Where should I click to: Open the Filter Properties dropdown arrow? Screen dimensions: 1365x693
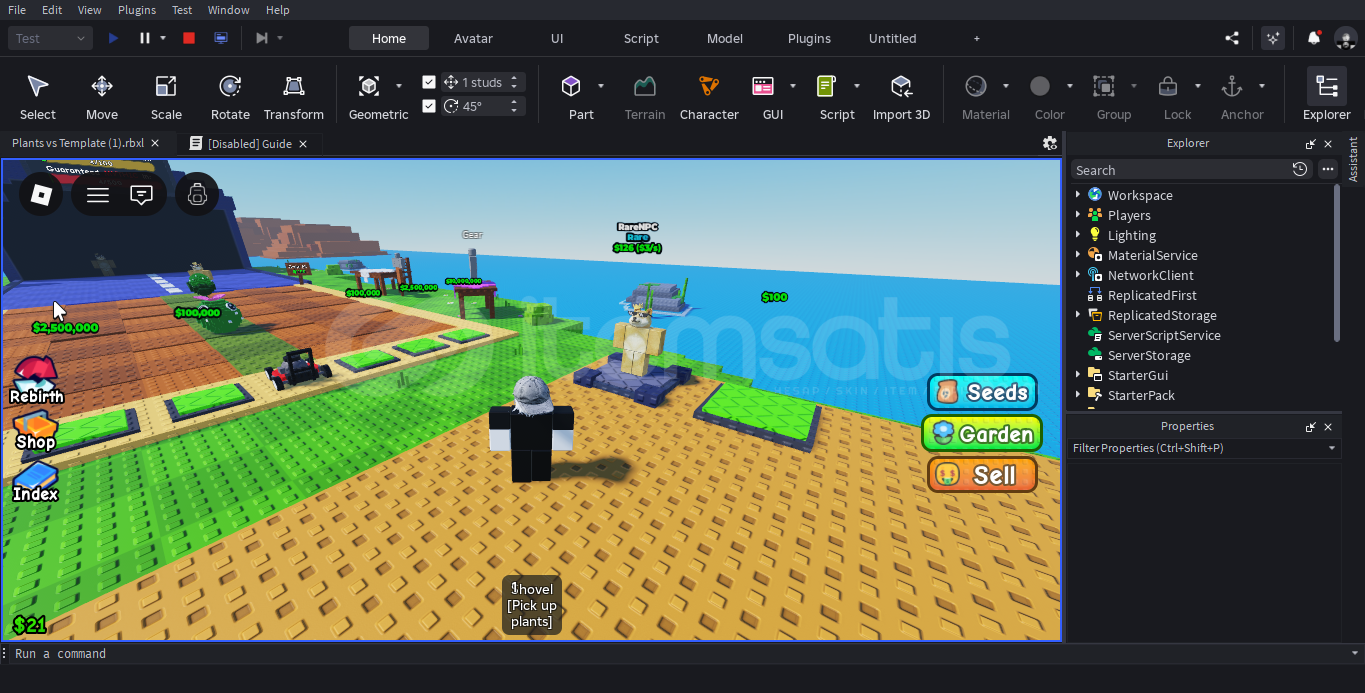1332,448
